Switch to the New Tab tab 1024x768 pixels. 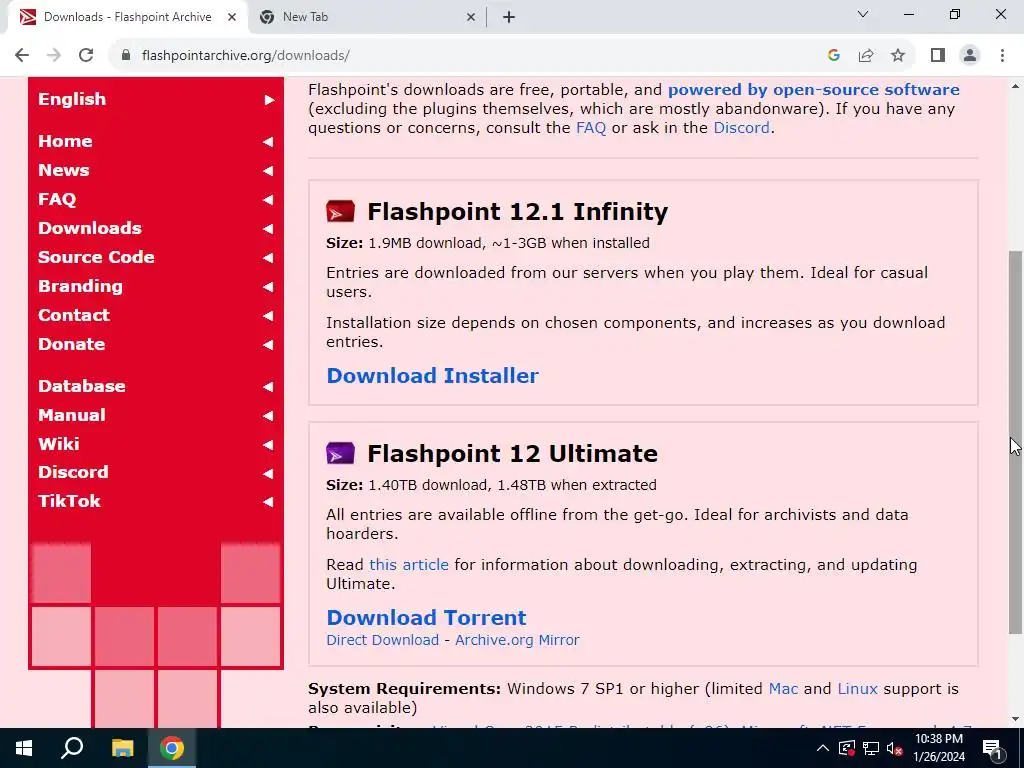(x=366, y=18)
